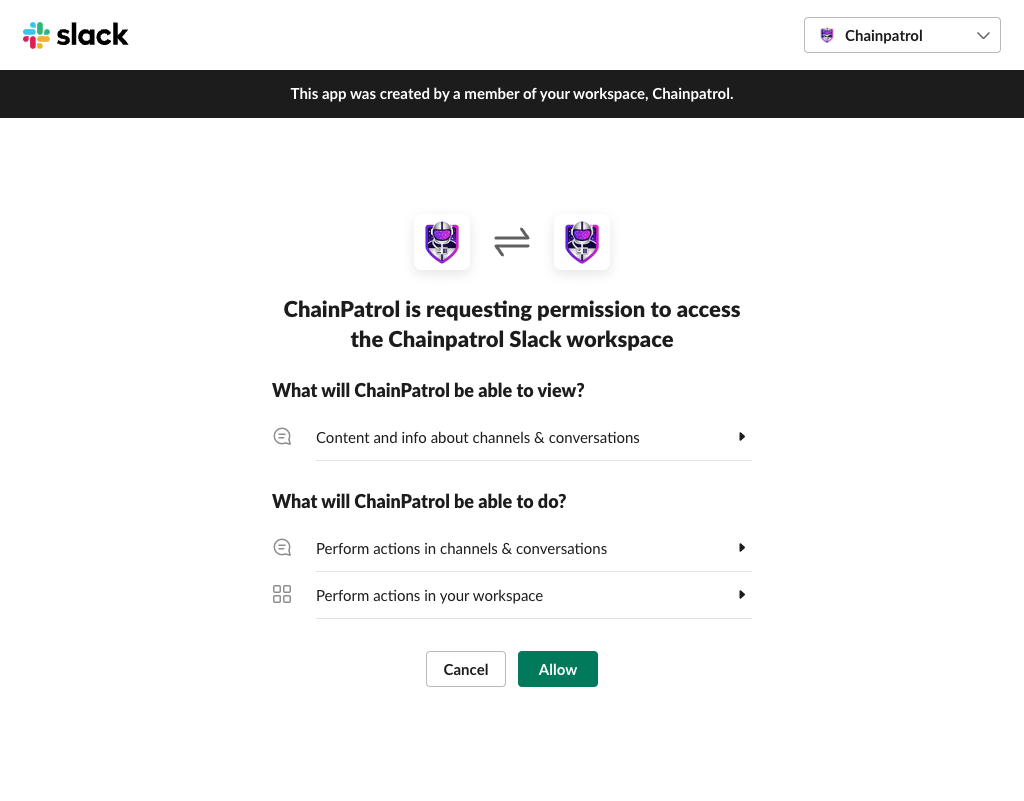Click the permission request heading
The width and height of the screenshot is (1024, 801).
click(x=511, y=323)
